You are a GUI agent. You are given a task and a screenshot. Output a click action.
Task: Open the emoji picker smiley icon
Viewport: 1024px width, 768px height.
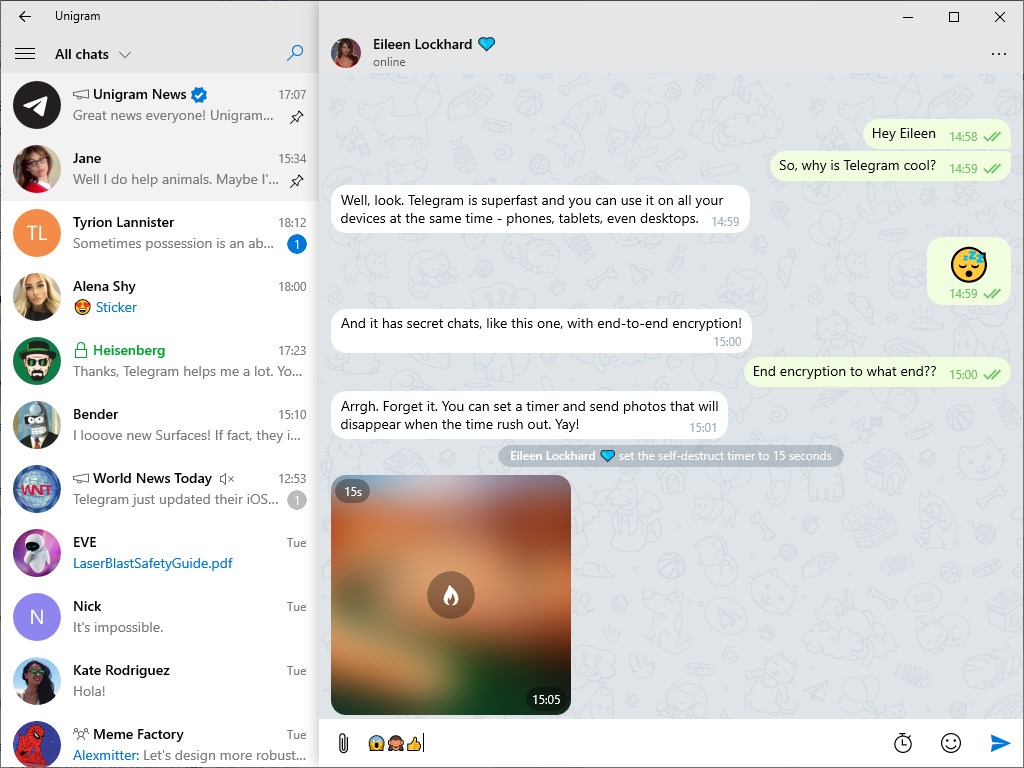pyautogui.click(x=951, y=743)
